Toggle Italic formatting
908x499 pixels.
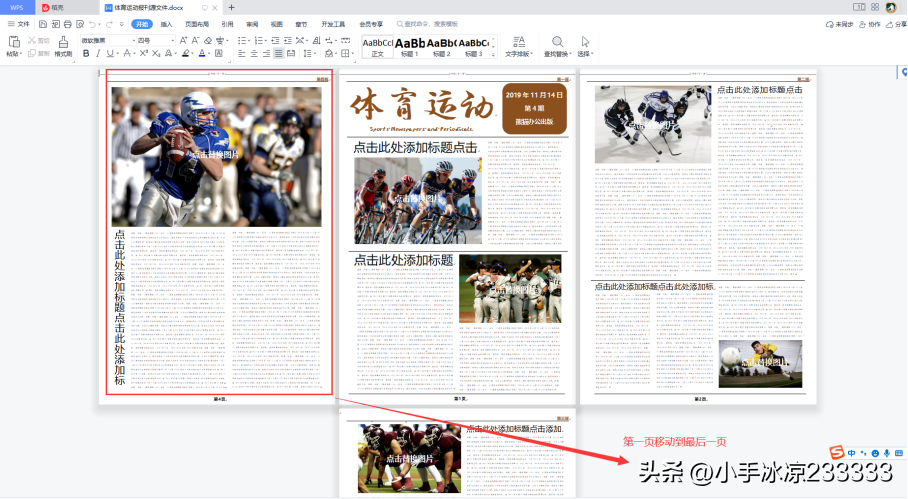(99, 54)
